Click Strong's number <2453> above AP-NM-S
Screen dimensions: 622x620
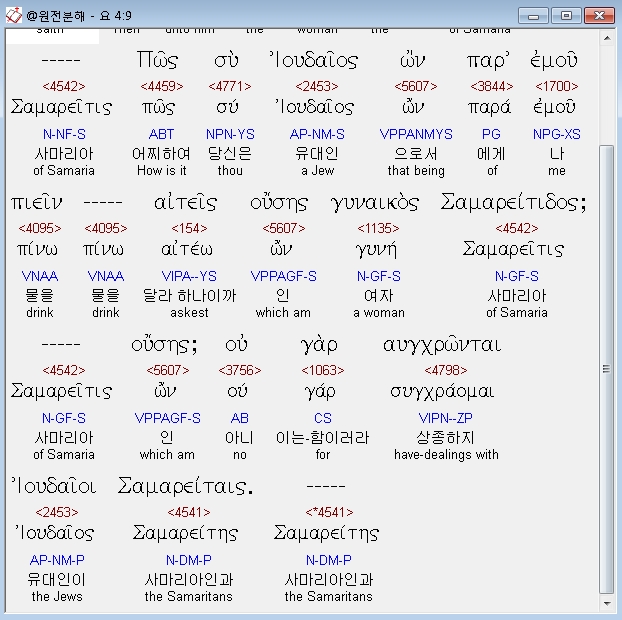pos(317,86)
